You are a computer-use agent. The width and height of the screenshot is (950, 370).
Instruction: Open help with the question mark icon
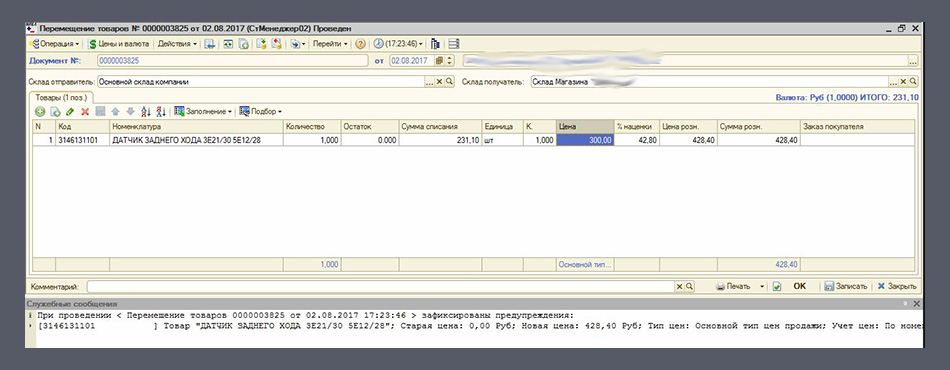360,44
